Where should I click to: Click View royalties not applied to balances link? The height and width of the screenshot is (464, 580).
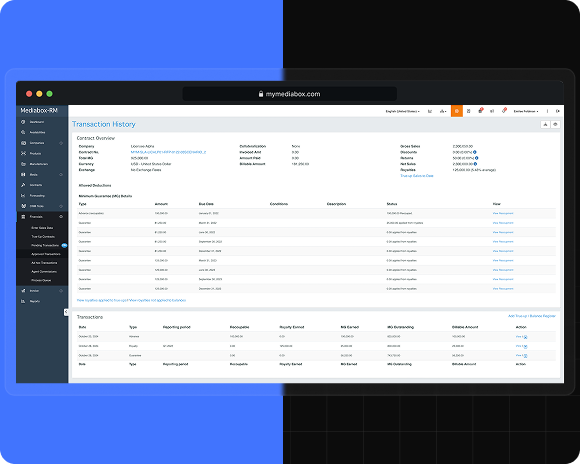[157, 300]
